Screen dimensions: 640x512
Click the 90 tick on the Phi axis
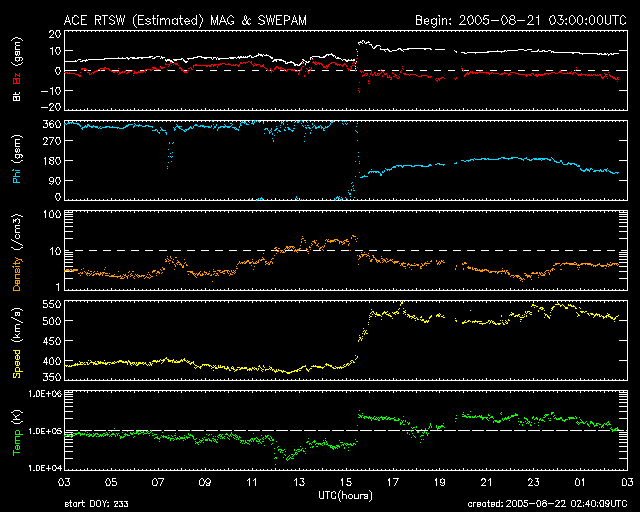coord(55,180)
